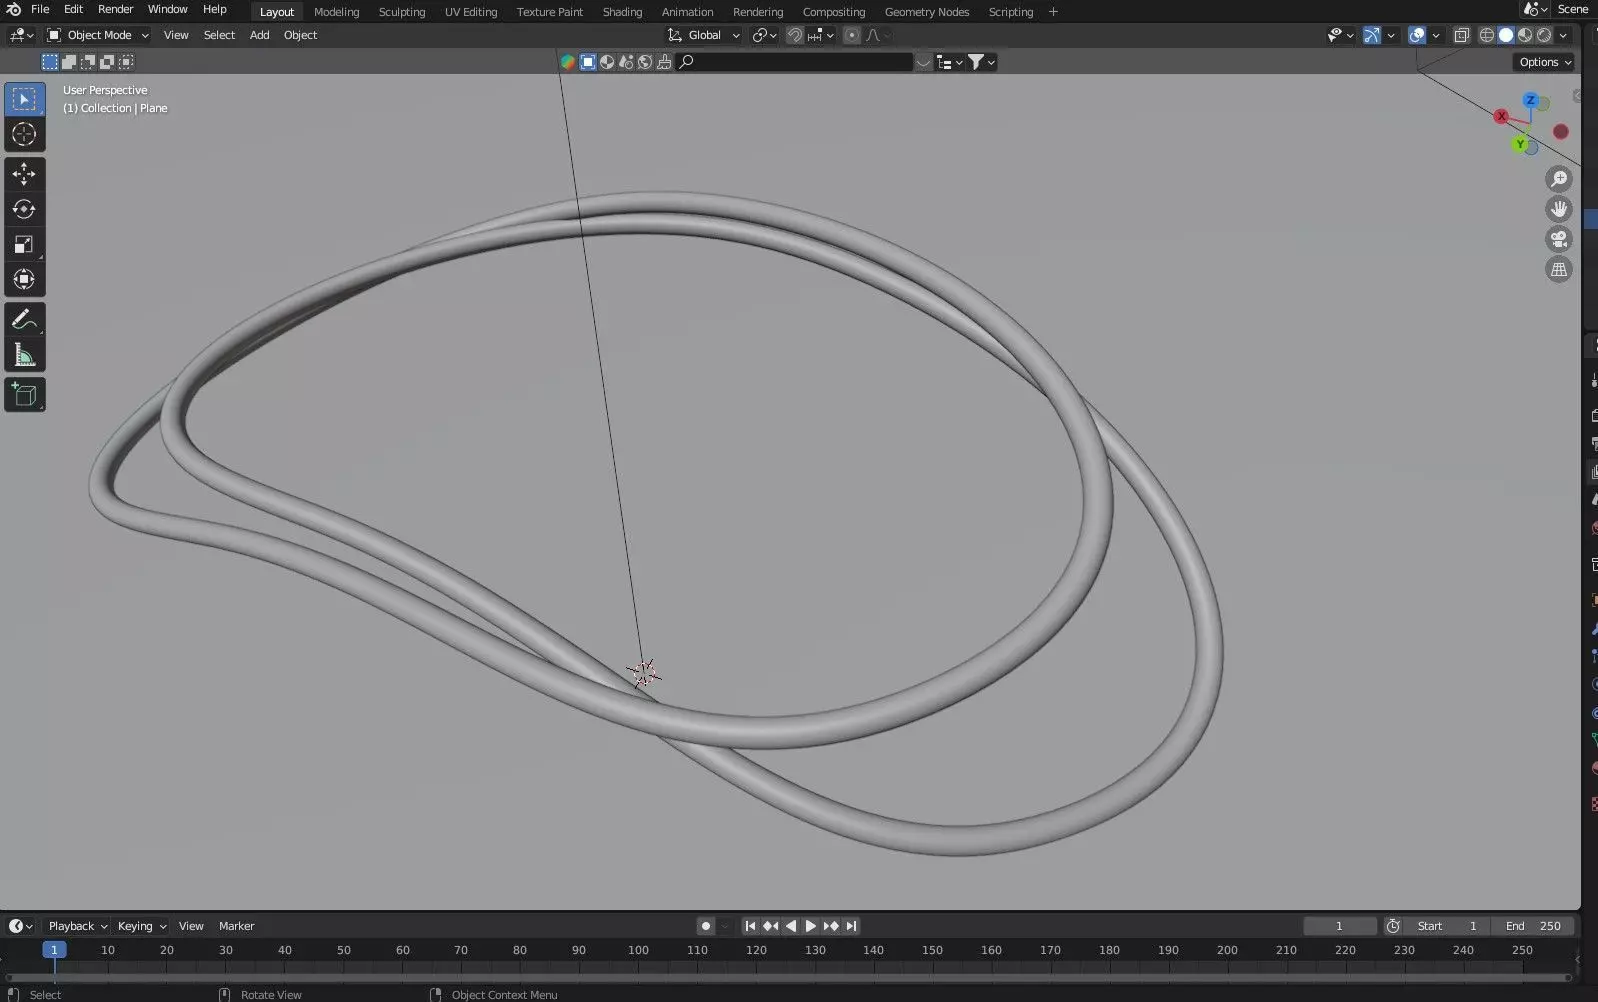Switch to material preview shading
The height and width of the screenshot is (1002, 1598).
click(1525, 35)
